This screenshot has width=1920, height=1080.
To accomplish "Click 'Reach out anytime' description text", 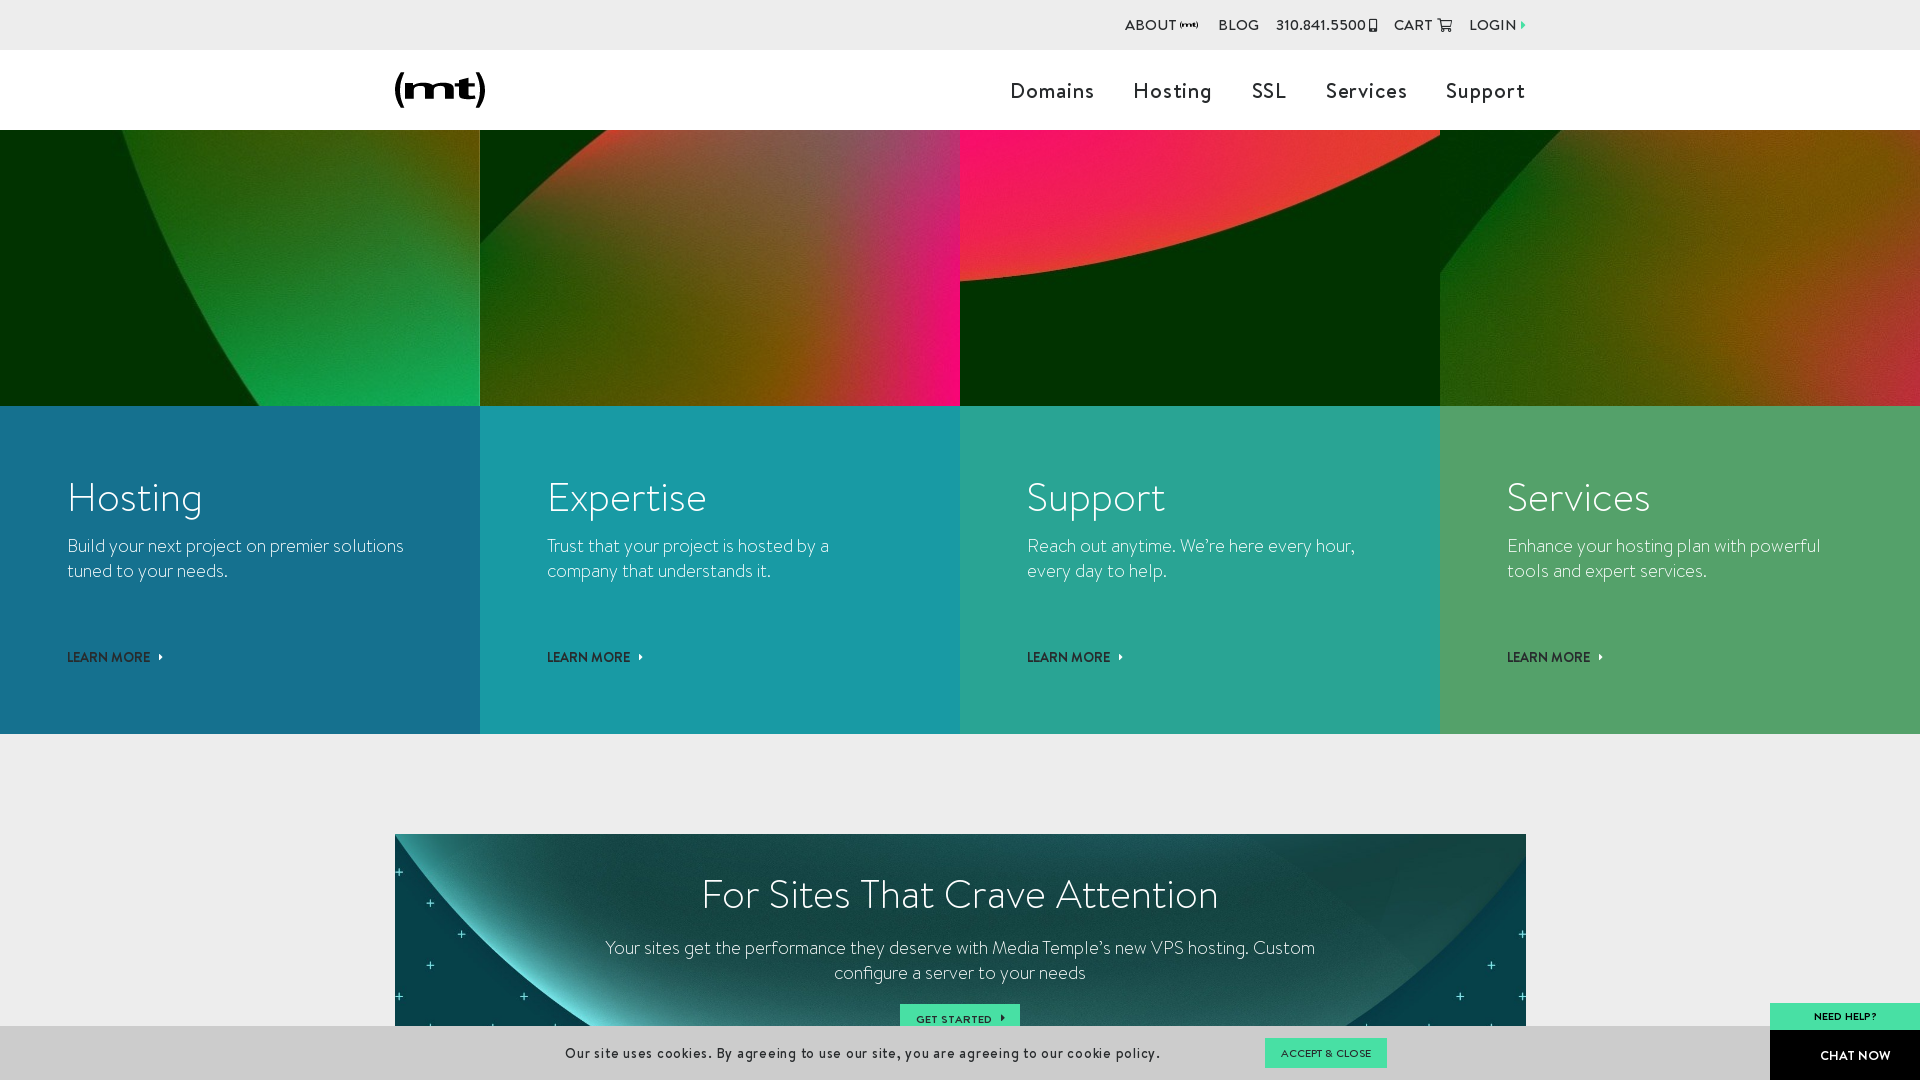I will click(x=1191, y=558).
